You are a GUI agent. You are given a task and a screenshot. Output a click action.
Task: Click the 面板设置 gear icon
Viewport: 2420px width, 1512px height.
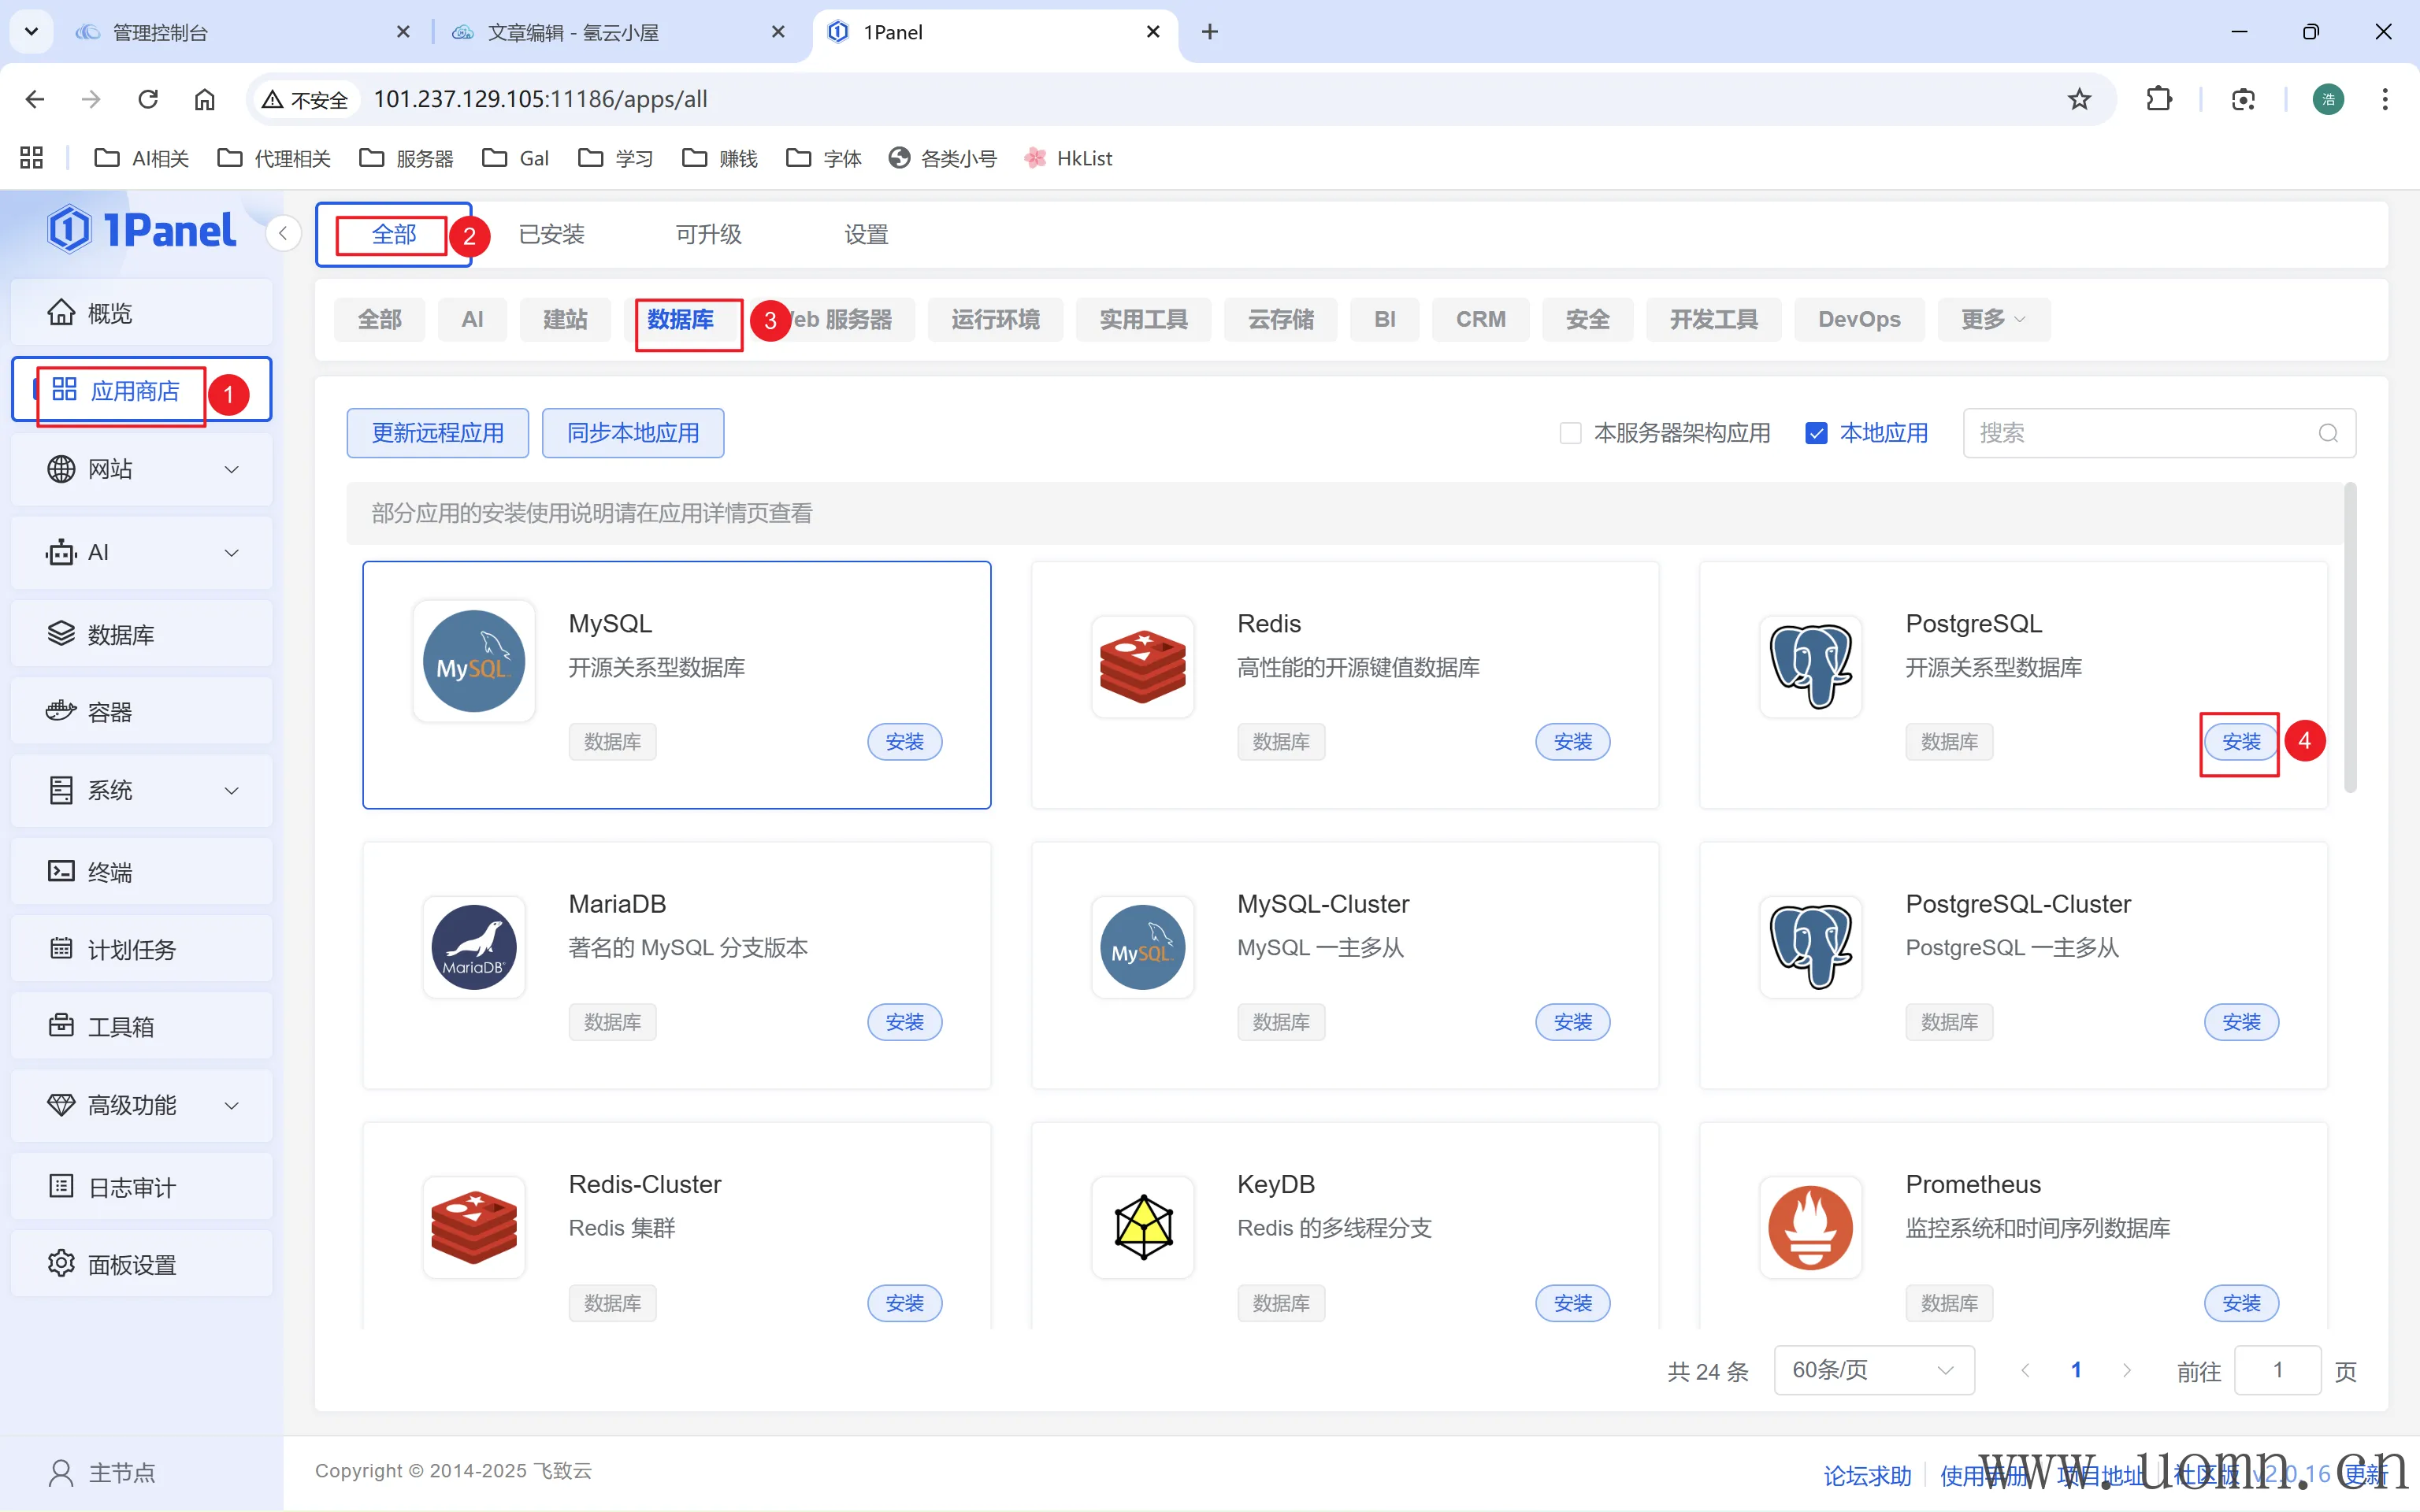pos(61,1264)
